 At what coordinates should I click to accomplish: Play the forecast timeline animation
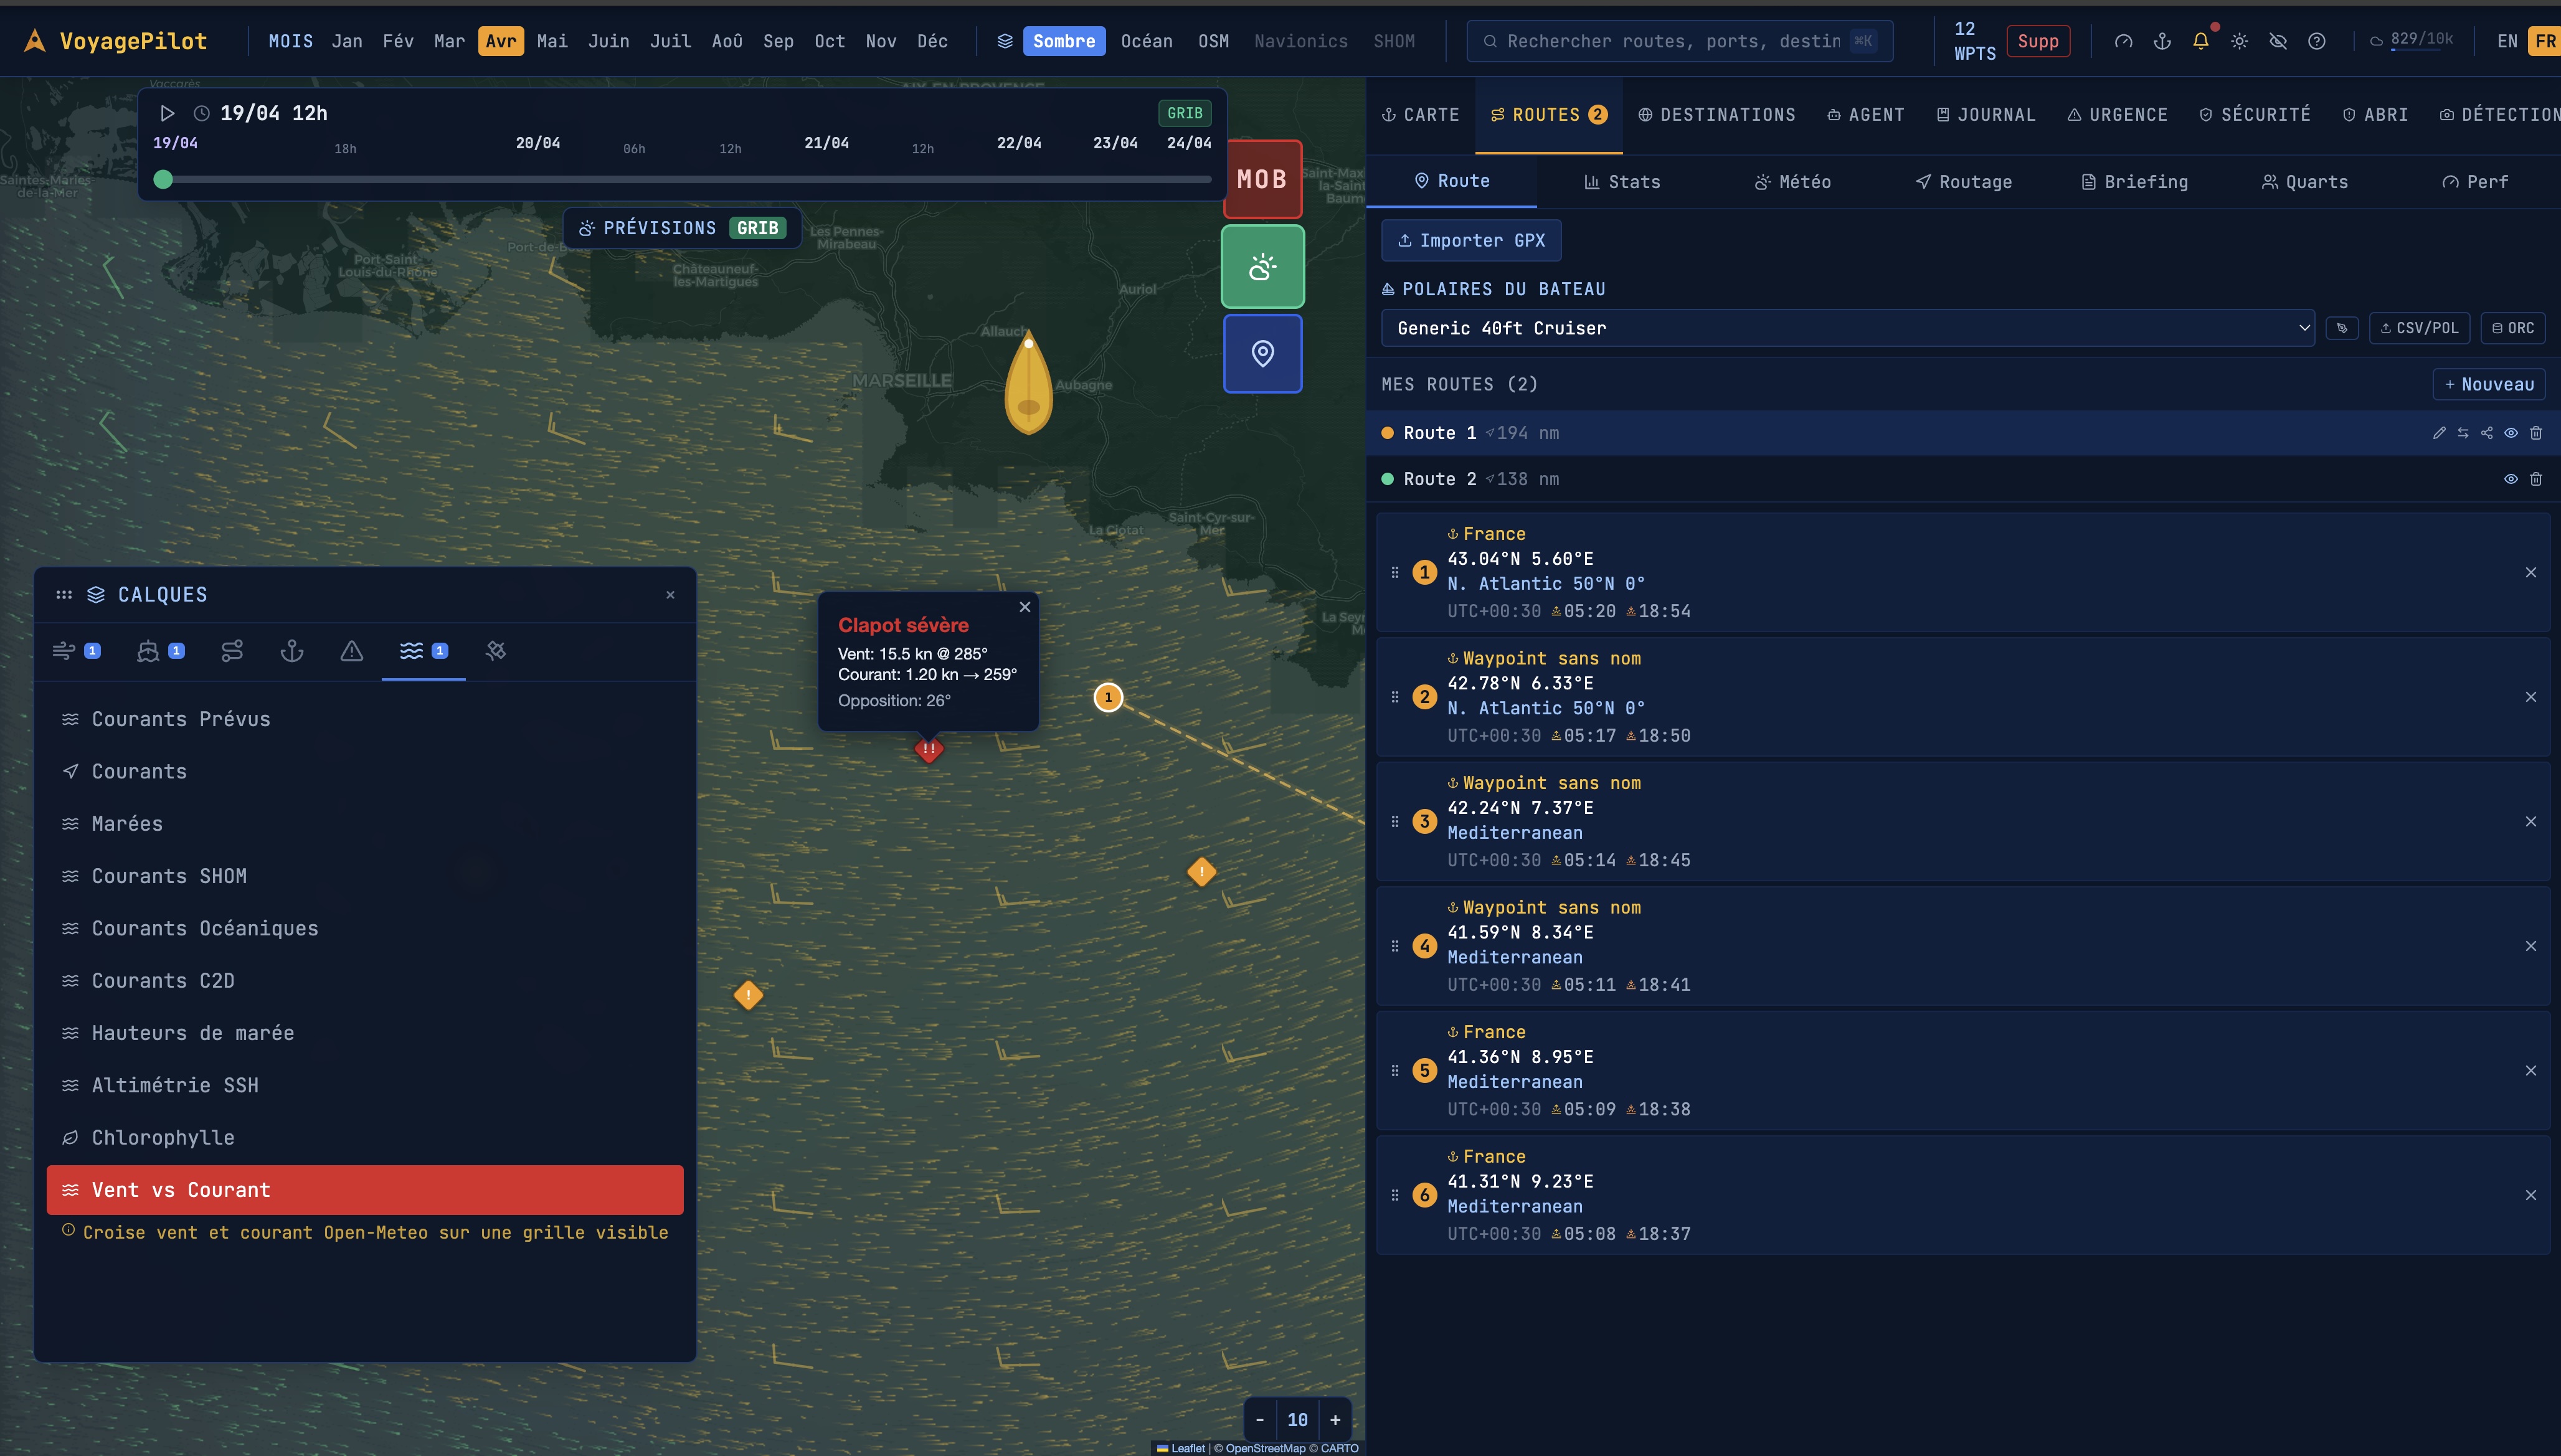pos(168,113)
